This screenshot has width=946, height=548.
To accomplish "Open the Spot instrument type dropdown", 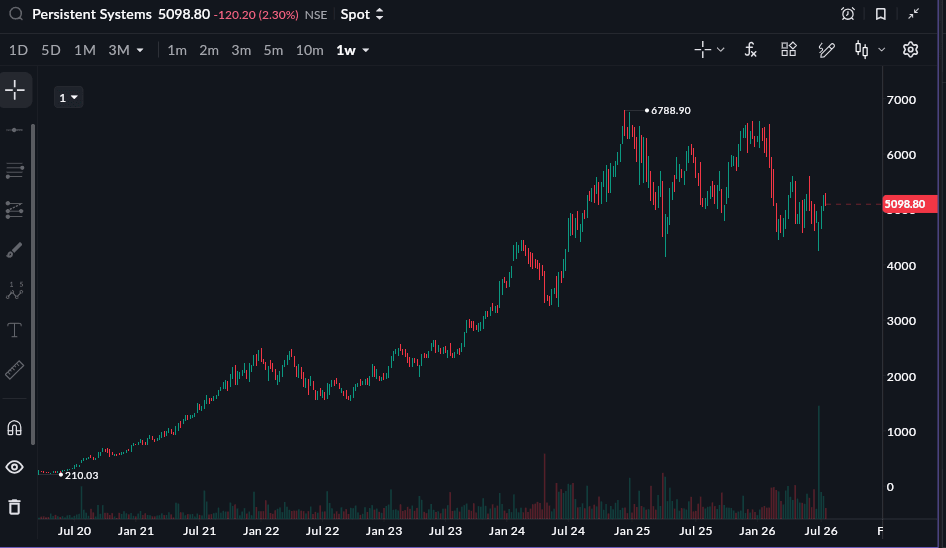I will [x=362, y=14].
